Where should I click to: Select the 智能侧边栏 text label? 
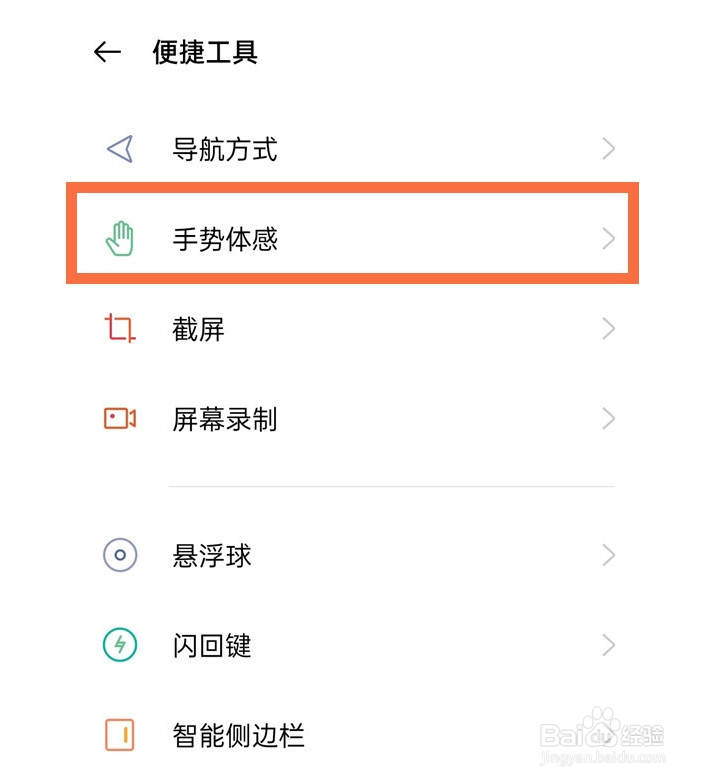click(x=238, y=735)
